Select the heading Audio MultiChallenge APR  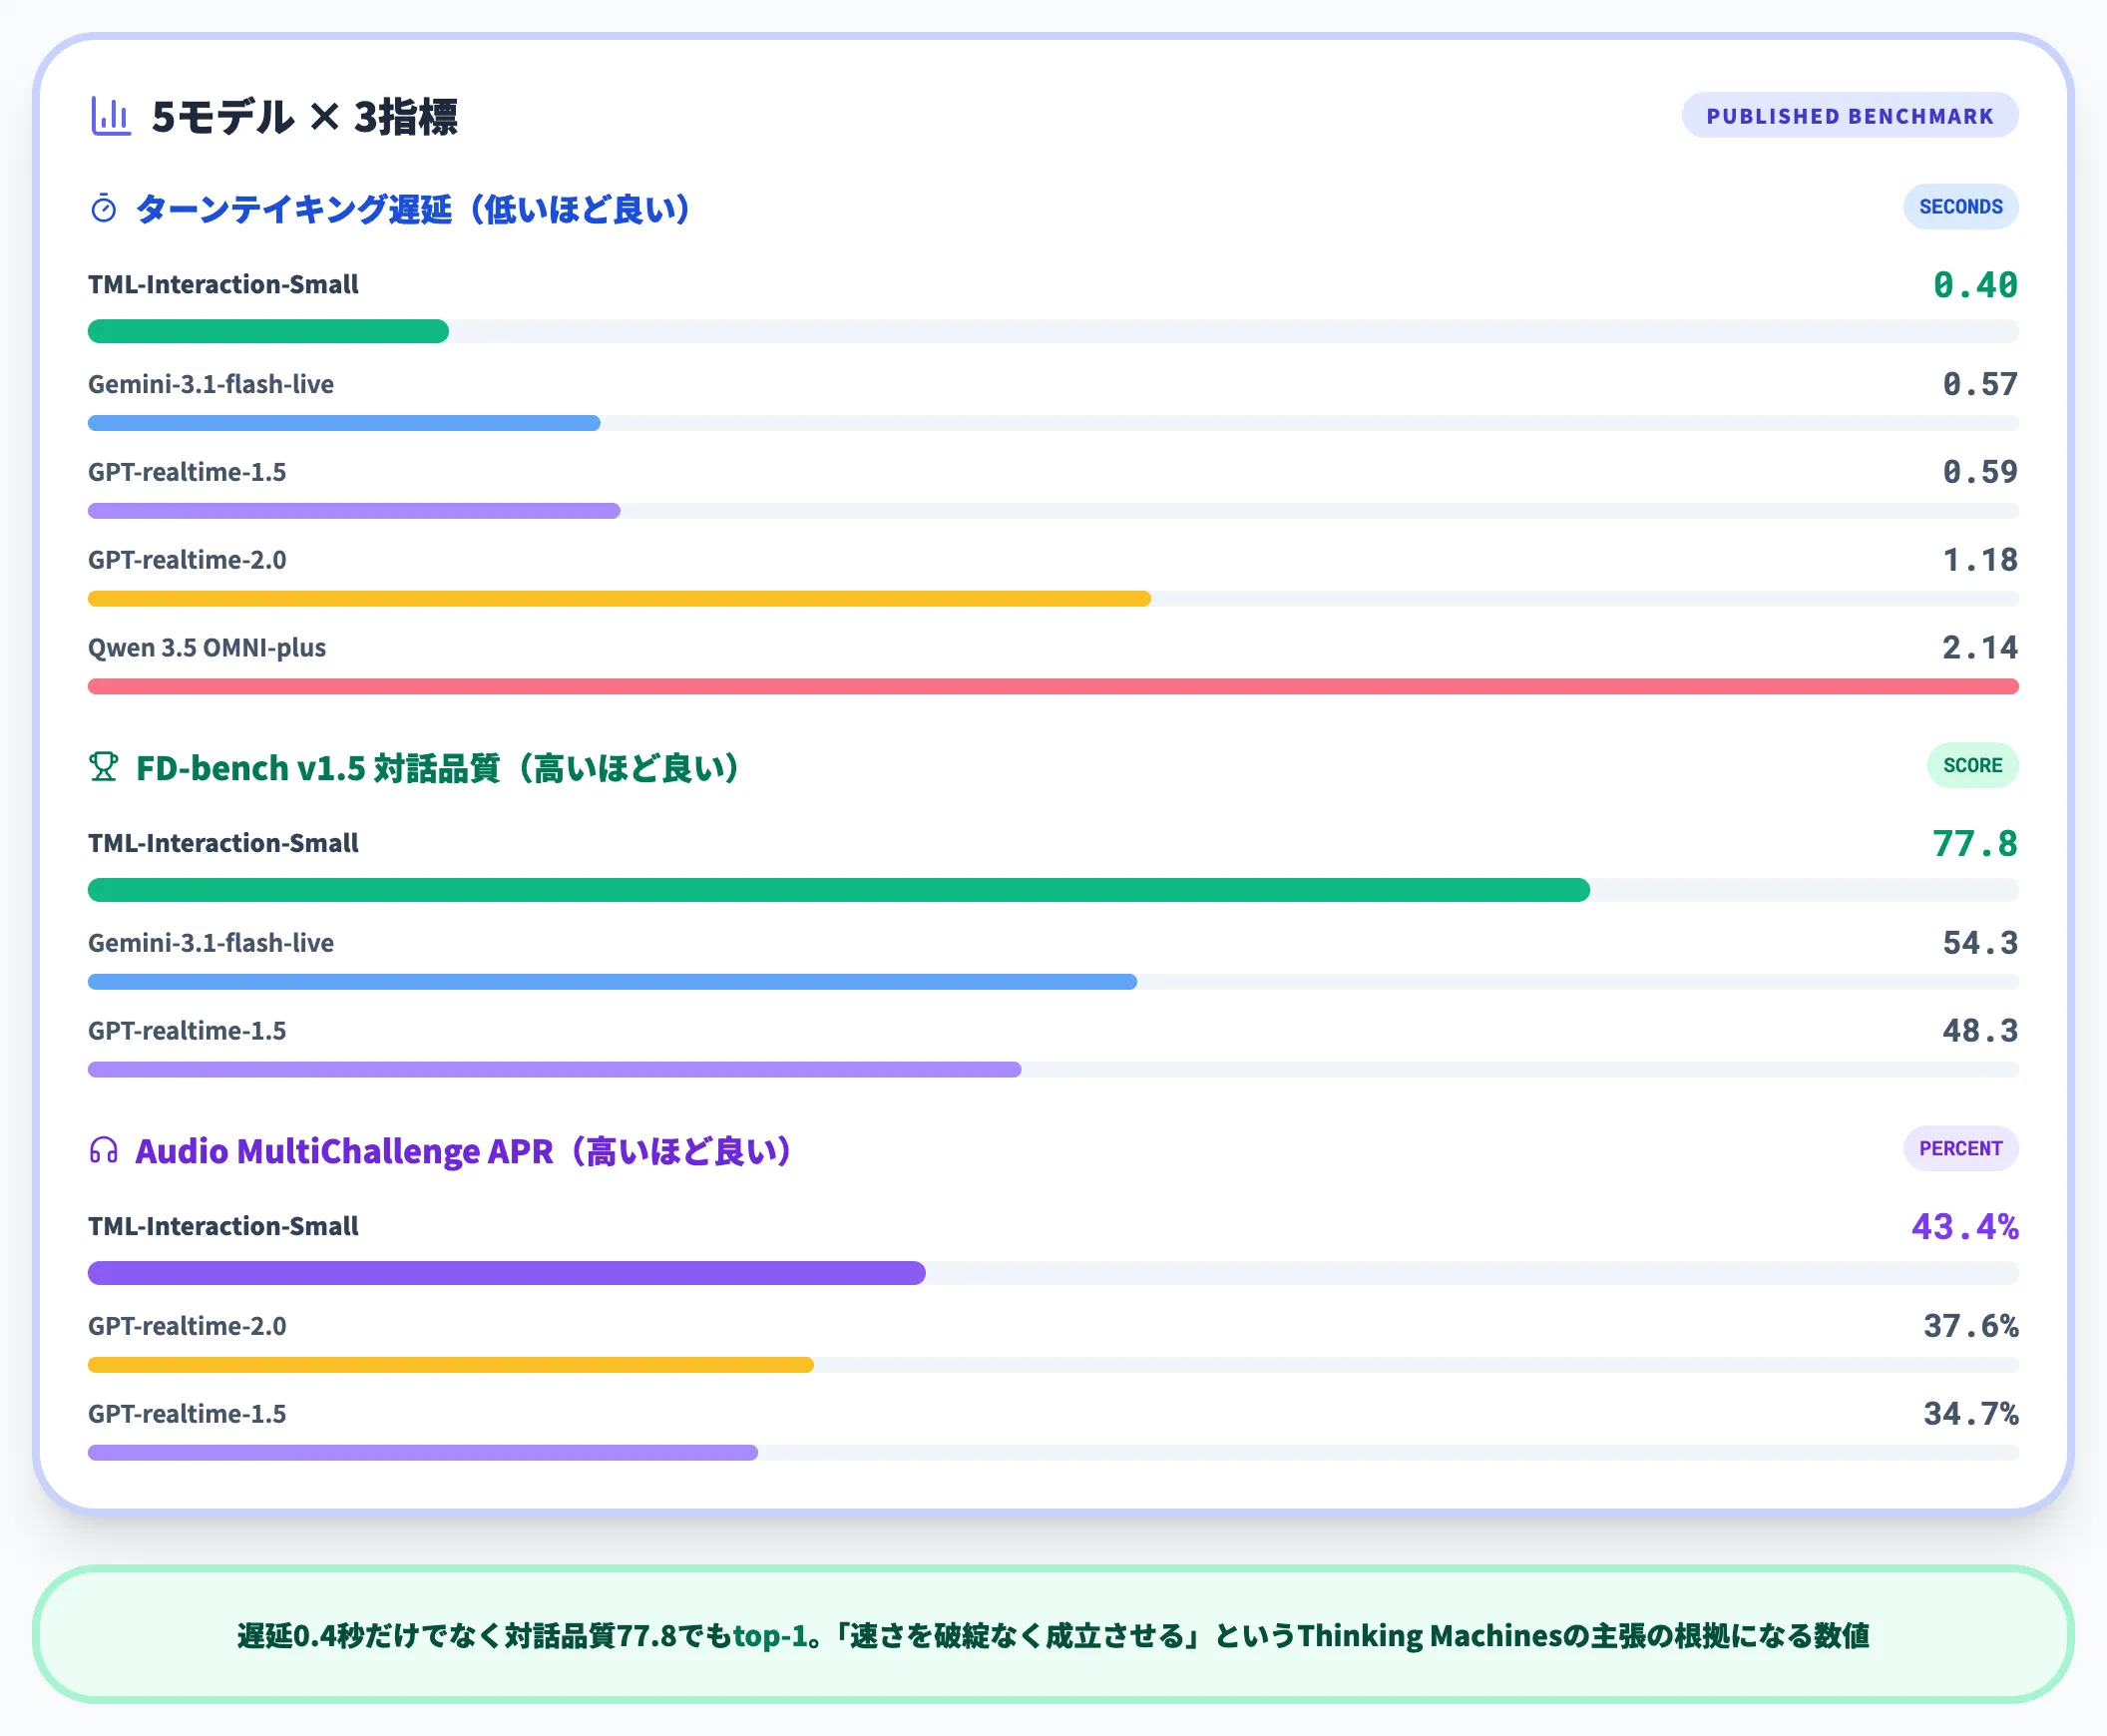tap(344, 1151)
